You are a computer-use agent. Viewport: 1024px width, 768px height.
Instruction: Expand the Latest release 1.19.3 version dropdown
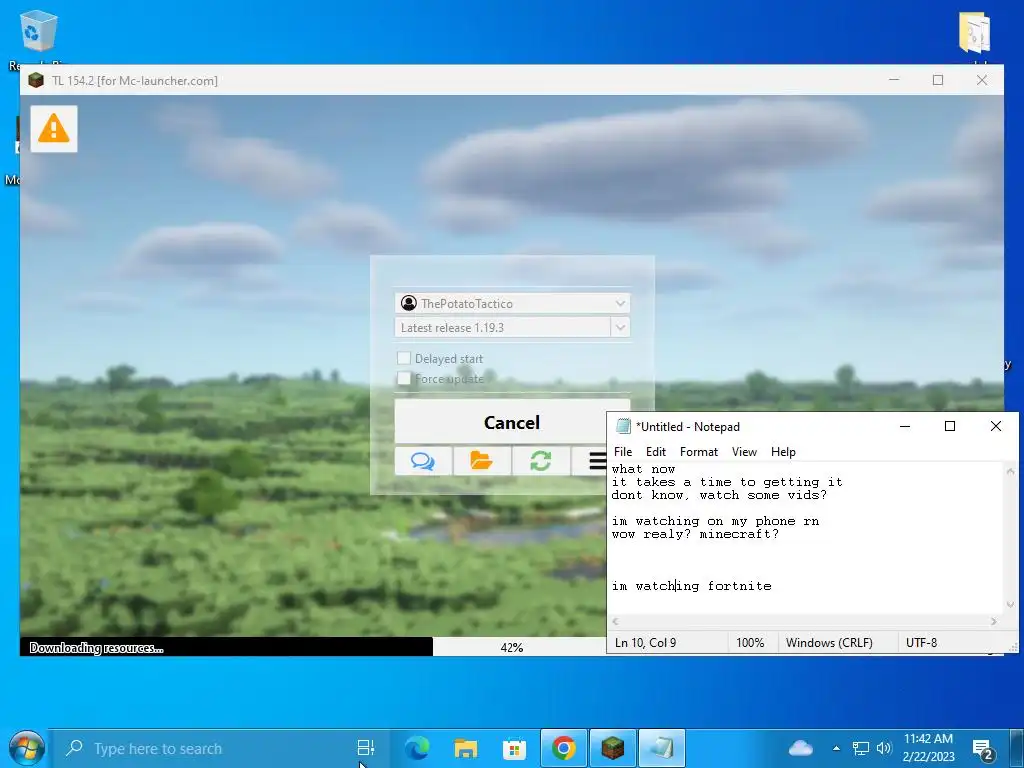pyautogui.click(x=620, y=327)
